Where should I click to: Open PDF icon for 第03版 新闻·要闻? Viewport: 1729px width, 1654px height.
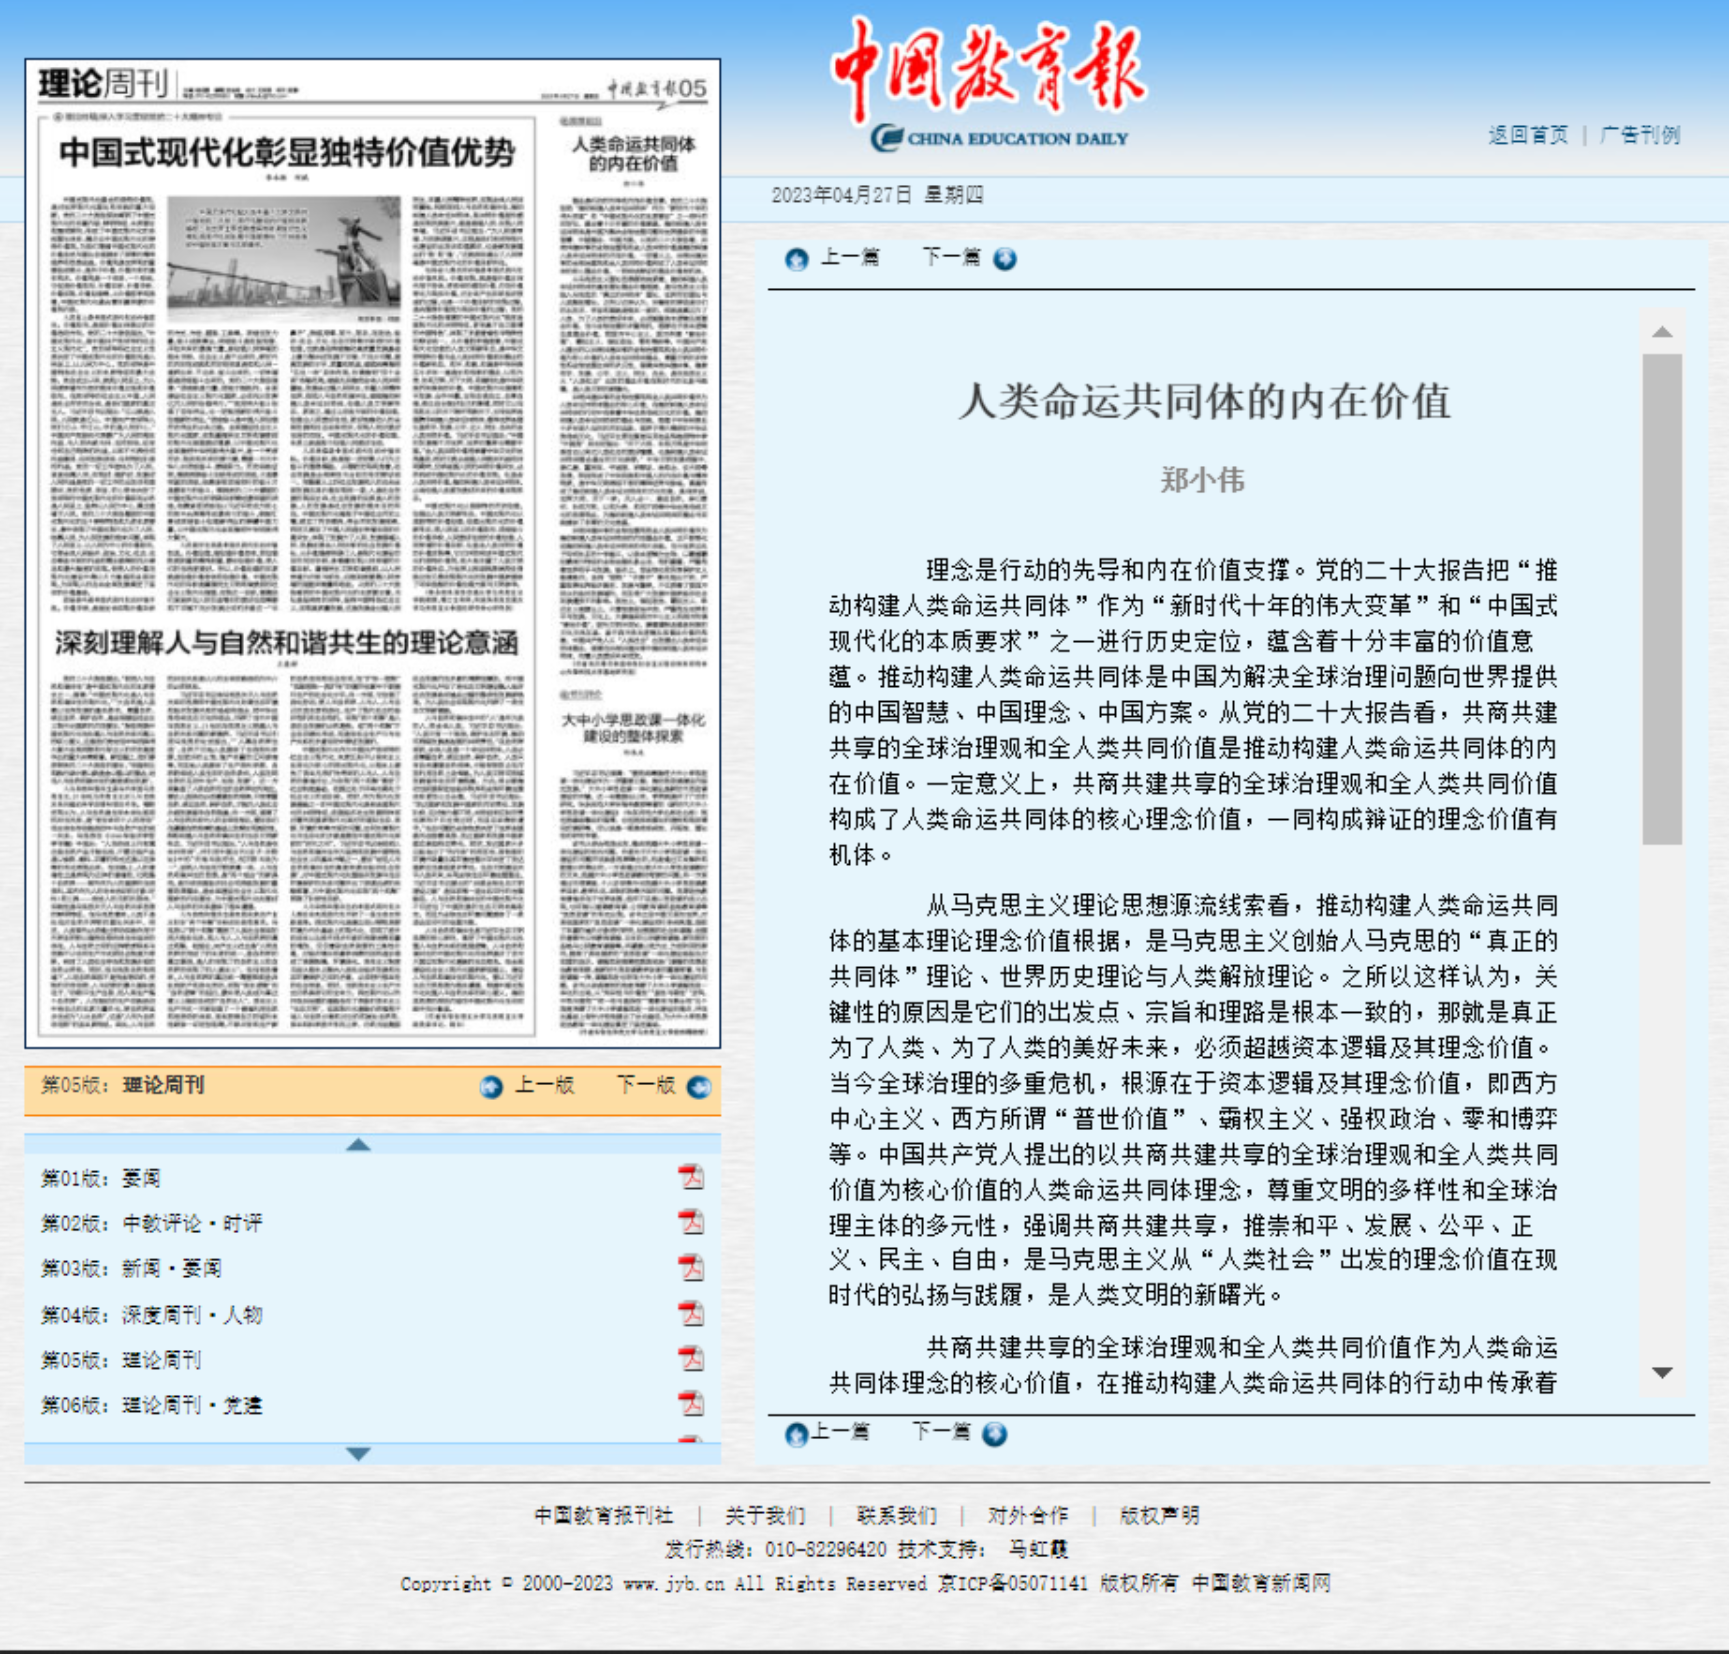click(691, 1268)
